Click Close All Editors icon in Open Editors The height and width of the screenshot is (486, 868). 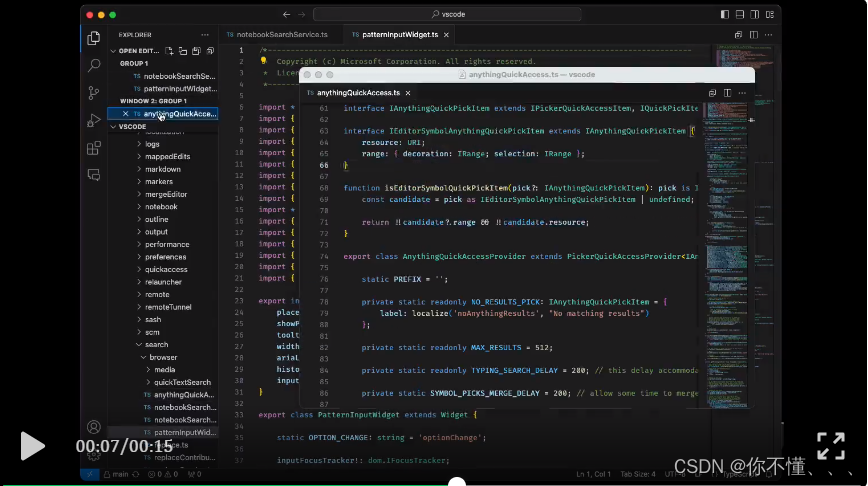[x=210, y=51]
